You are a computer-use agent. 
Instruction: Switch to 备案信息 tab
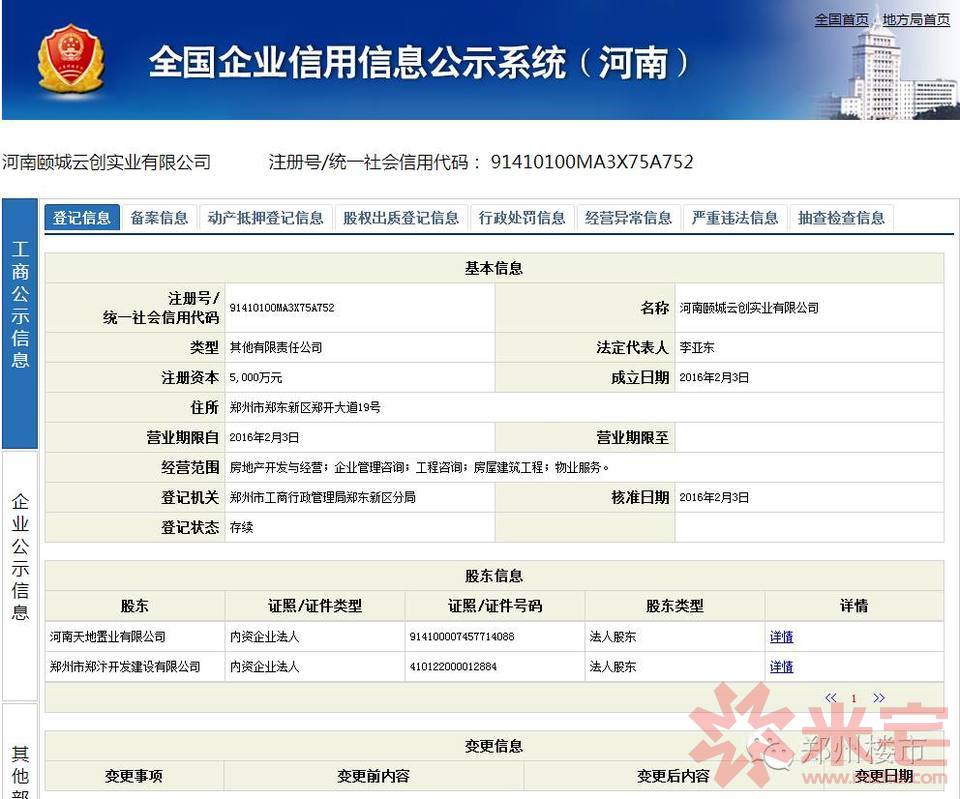click(159, 218)
